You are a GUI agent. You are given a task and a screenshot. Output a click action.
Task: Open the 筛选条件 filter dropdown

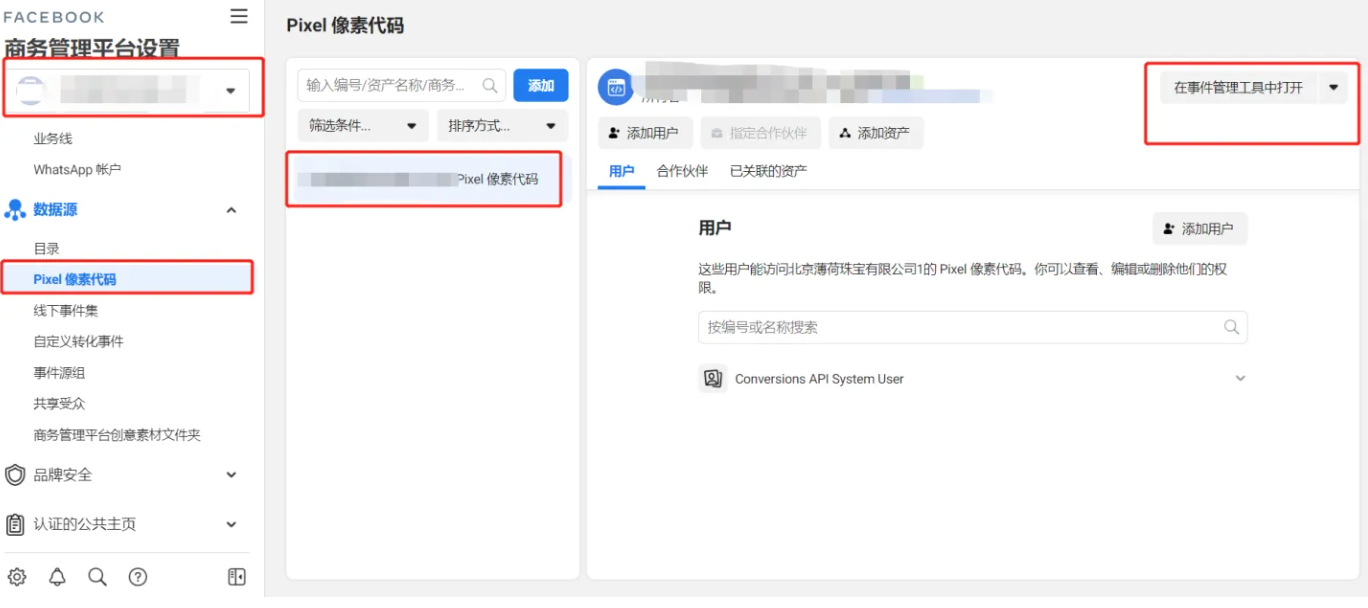click(363, 126)
